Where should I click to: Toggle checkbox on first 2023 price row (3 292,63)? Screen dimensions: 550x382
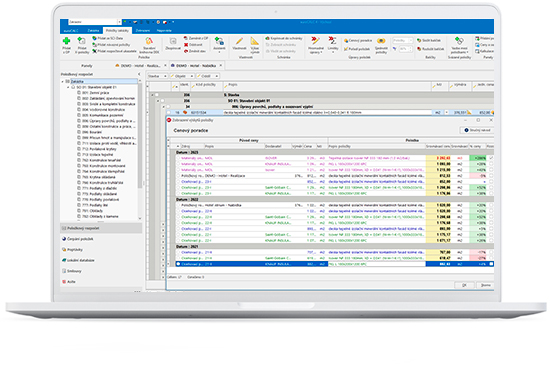pyautogui.click(x=491, y=158)
